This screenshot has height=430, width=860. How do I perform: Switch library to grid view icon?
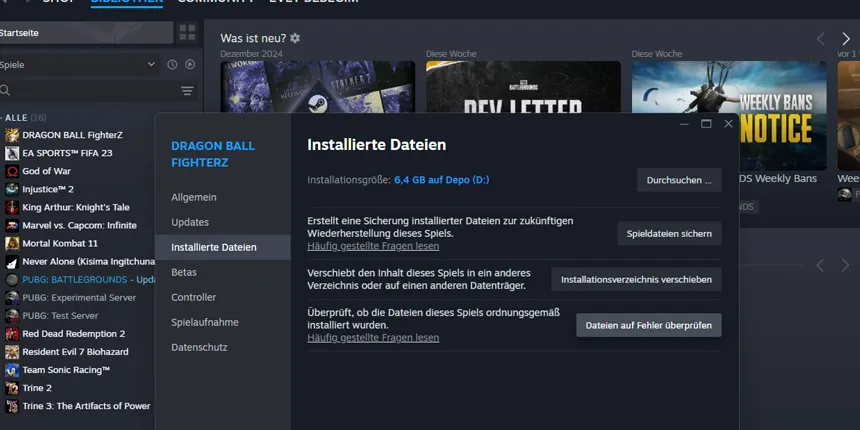click(x=187, y=32)
